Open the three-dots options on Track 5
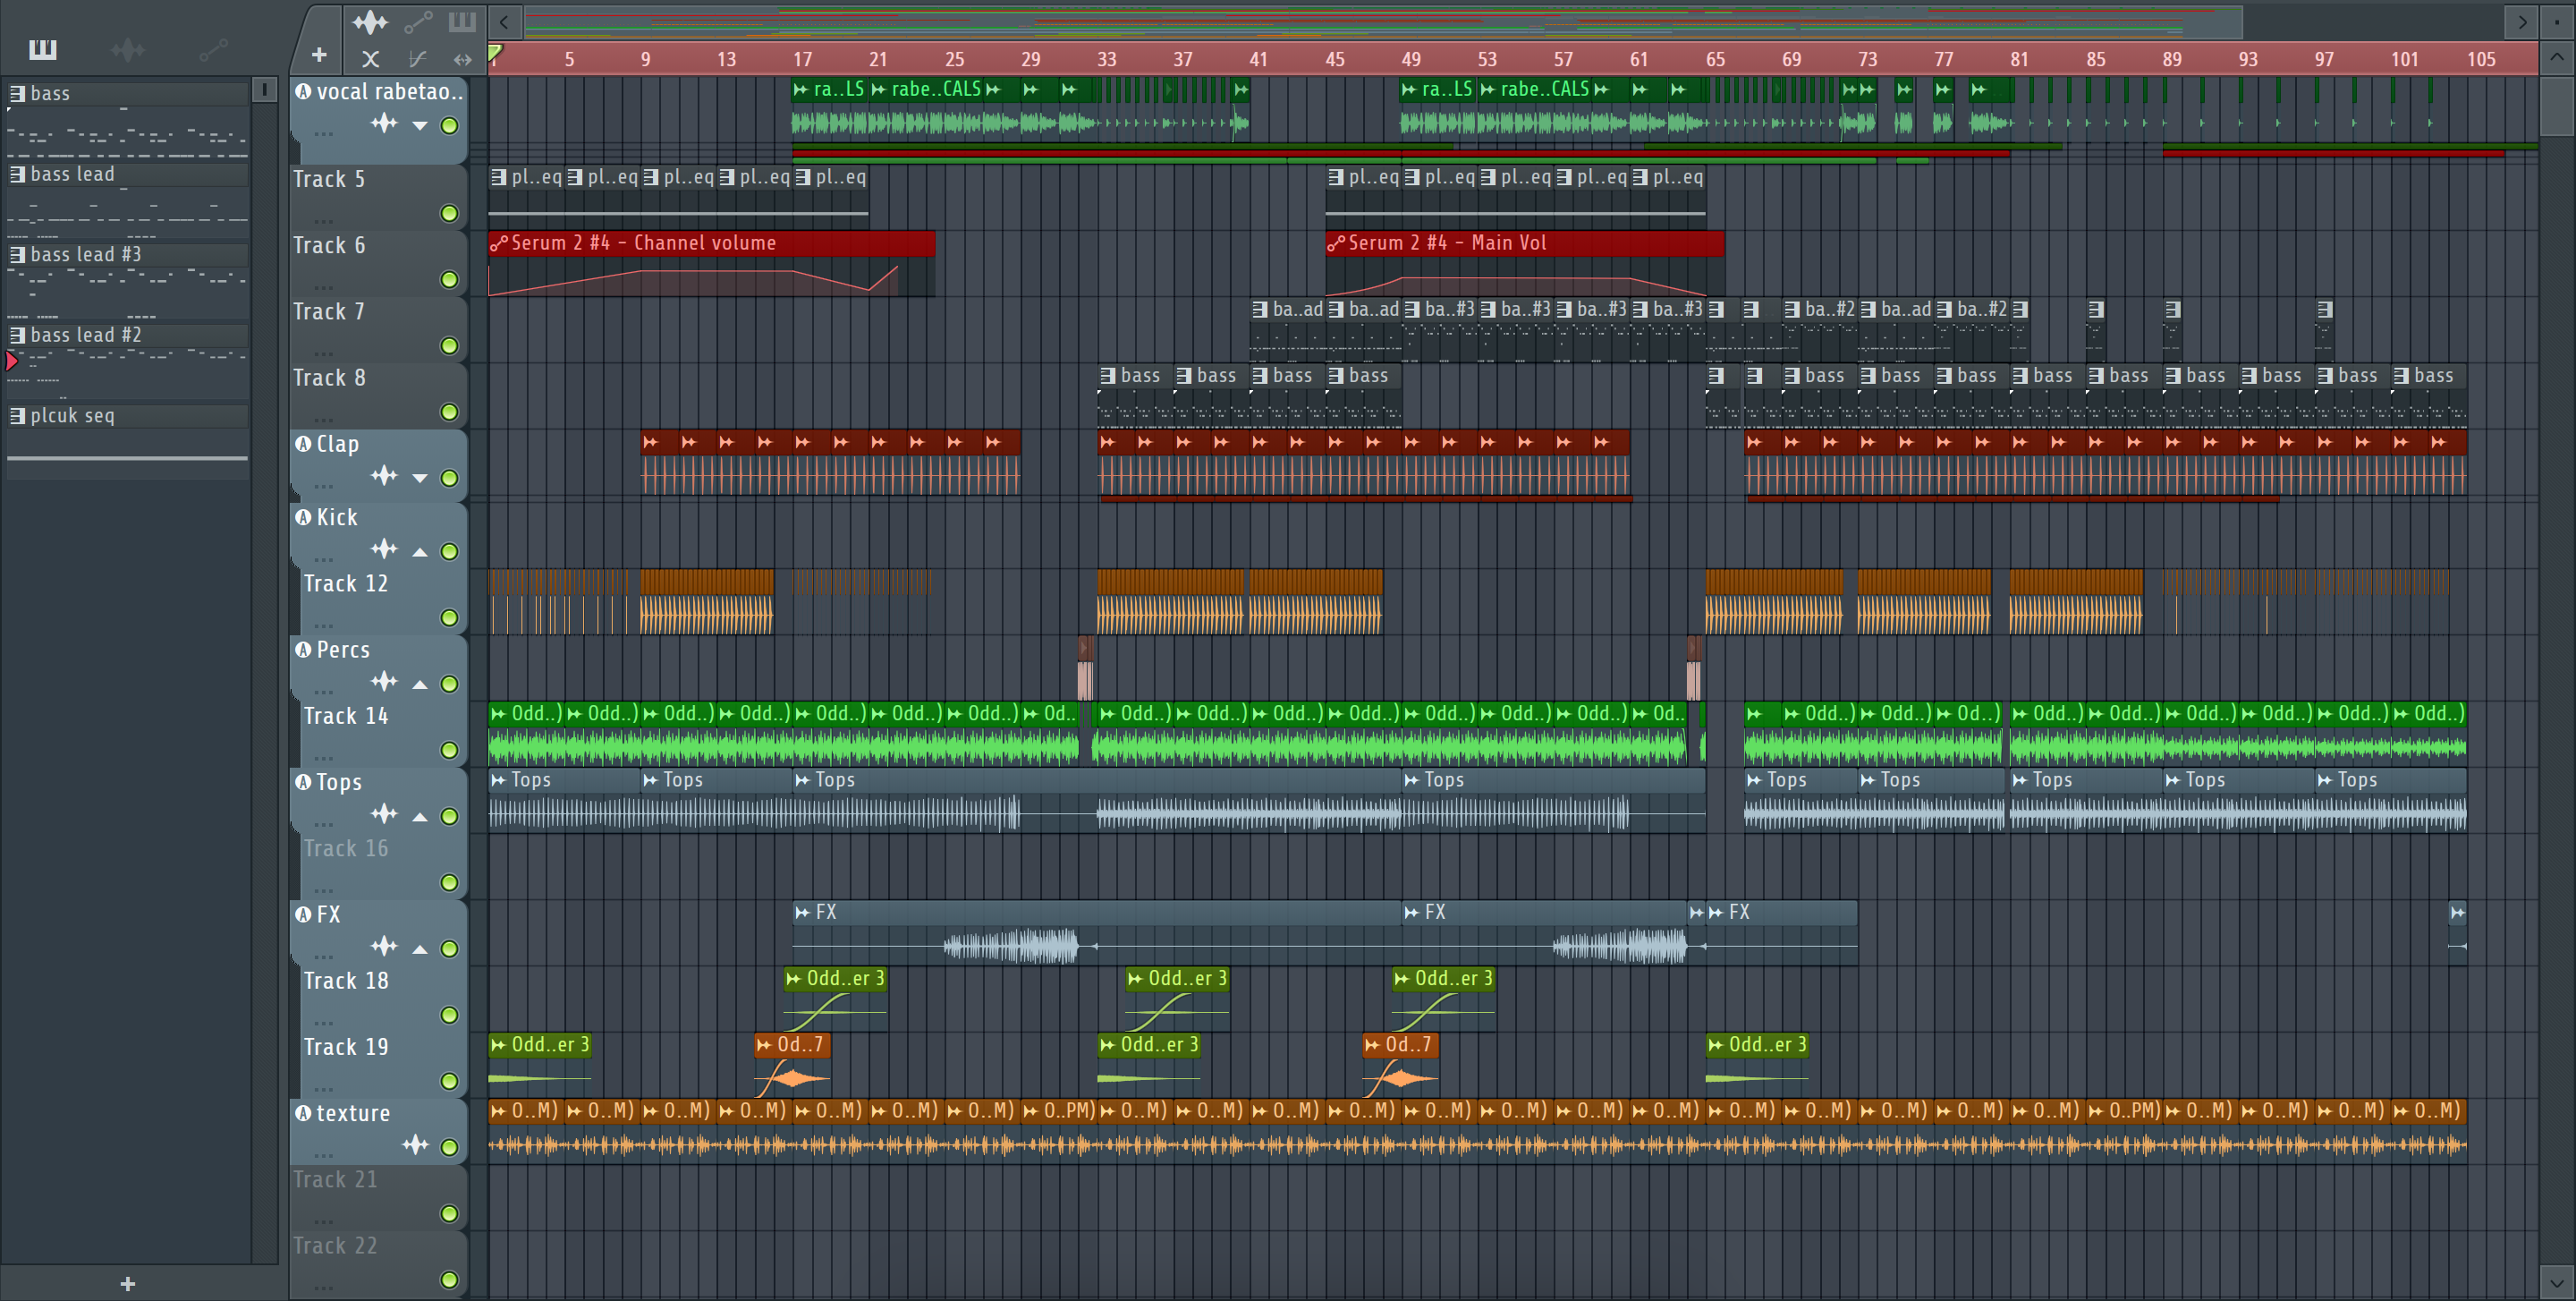This screenshot has width=2576, height=1301. coord(323,220)
